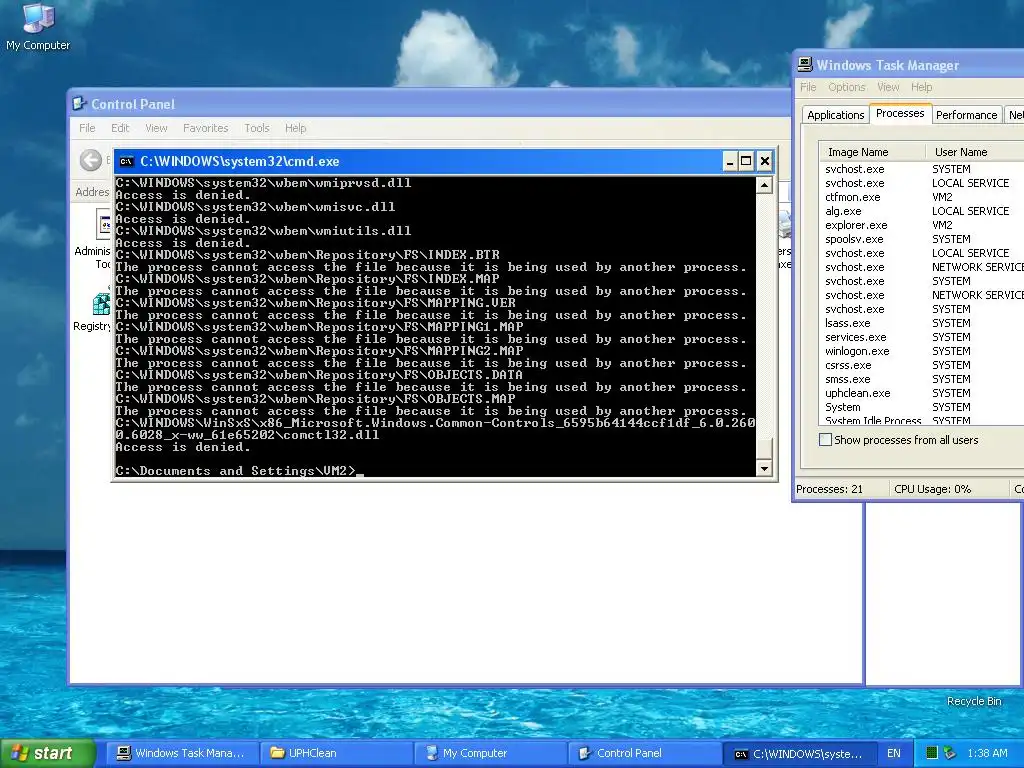
Task: Switch to Performance tab in Task Manager
Action: 967,115
